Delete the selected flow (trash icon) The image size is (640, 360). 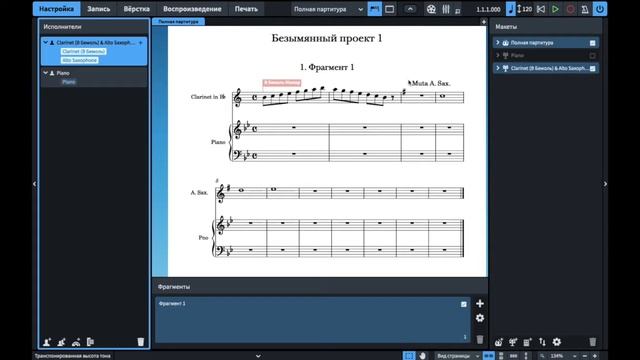click(x=480, y=339)
